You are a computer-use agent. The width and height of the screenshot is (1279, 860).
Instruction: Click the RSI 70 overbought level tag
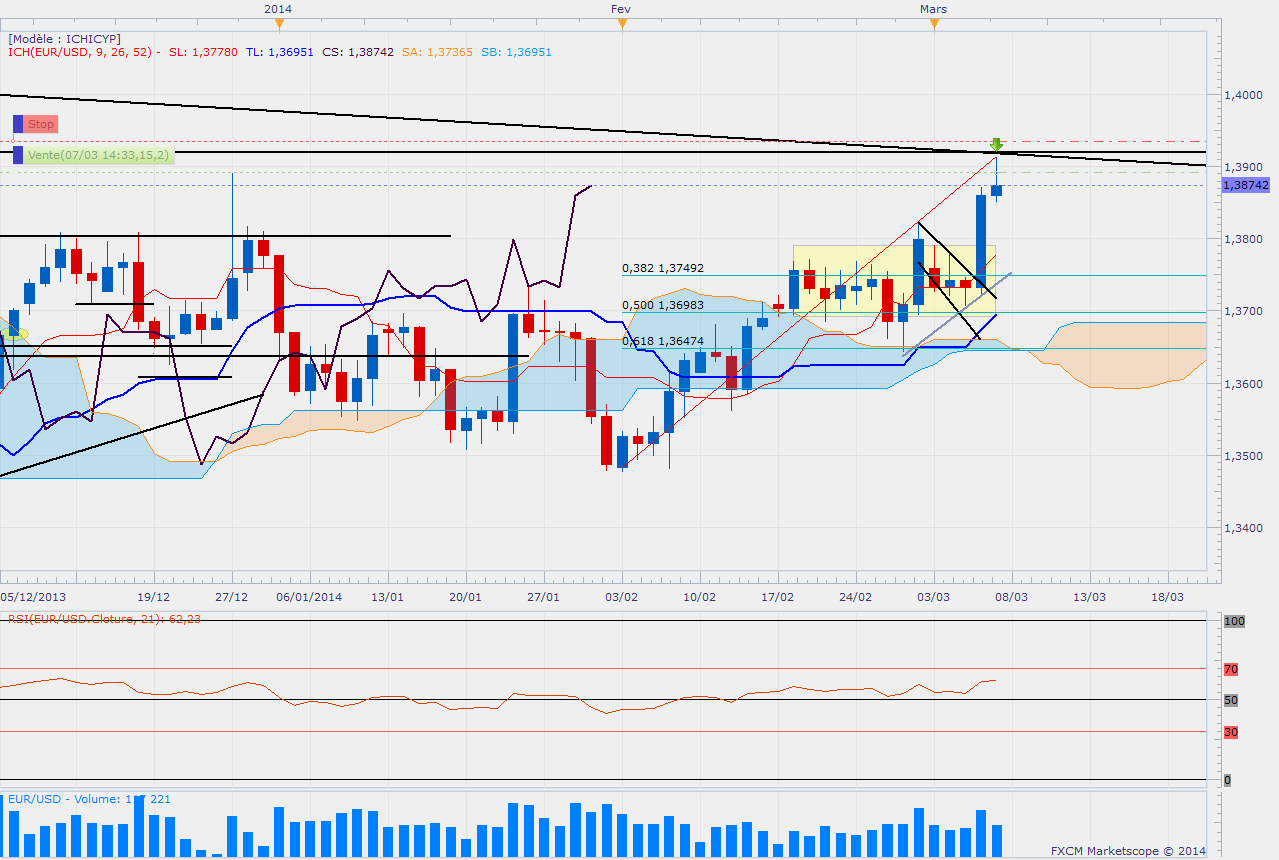coord(1232,669)
